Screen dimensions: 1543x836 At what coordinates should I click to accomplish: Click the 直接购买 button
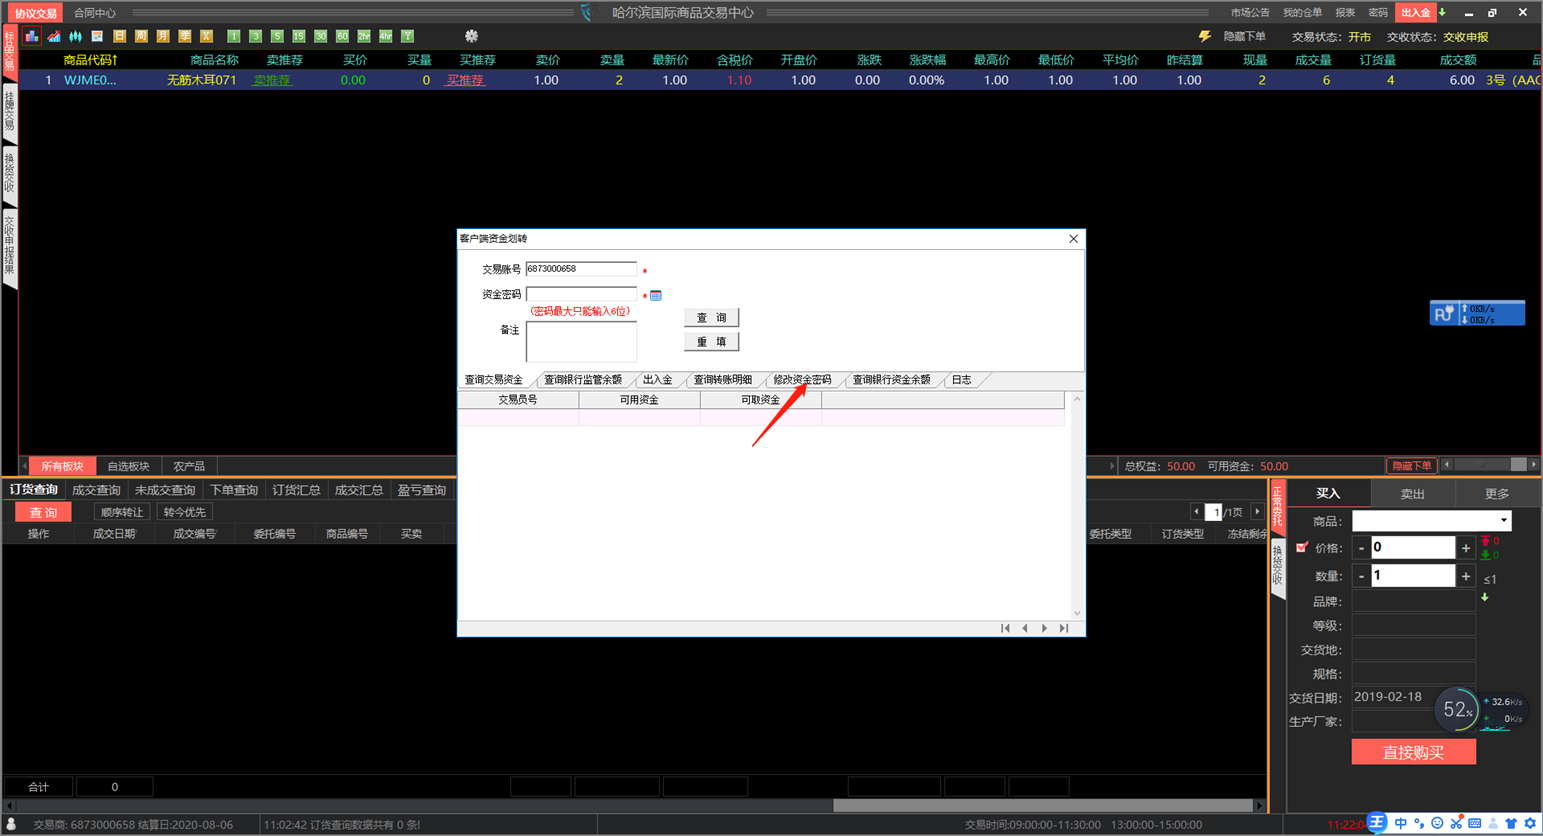pyautogui.click(x=1413, y=752)
